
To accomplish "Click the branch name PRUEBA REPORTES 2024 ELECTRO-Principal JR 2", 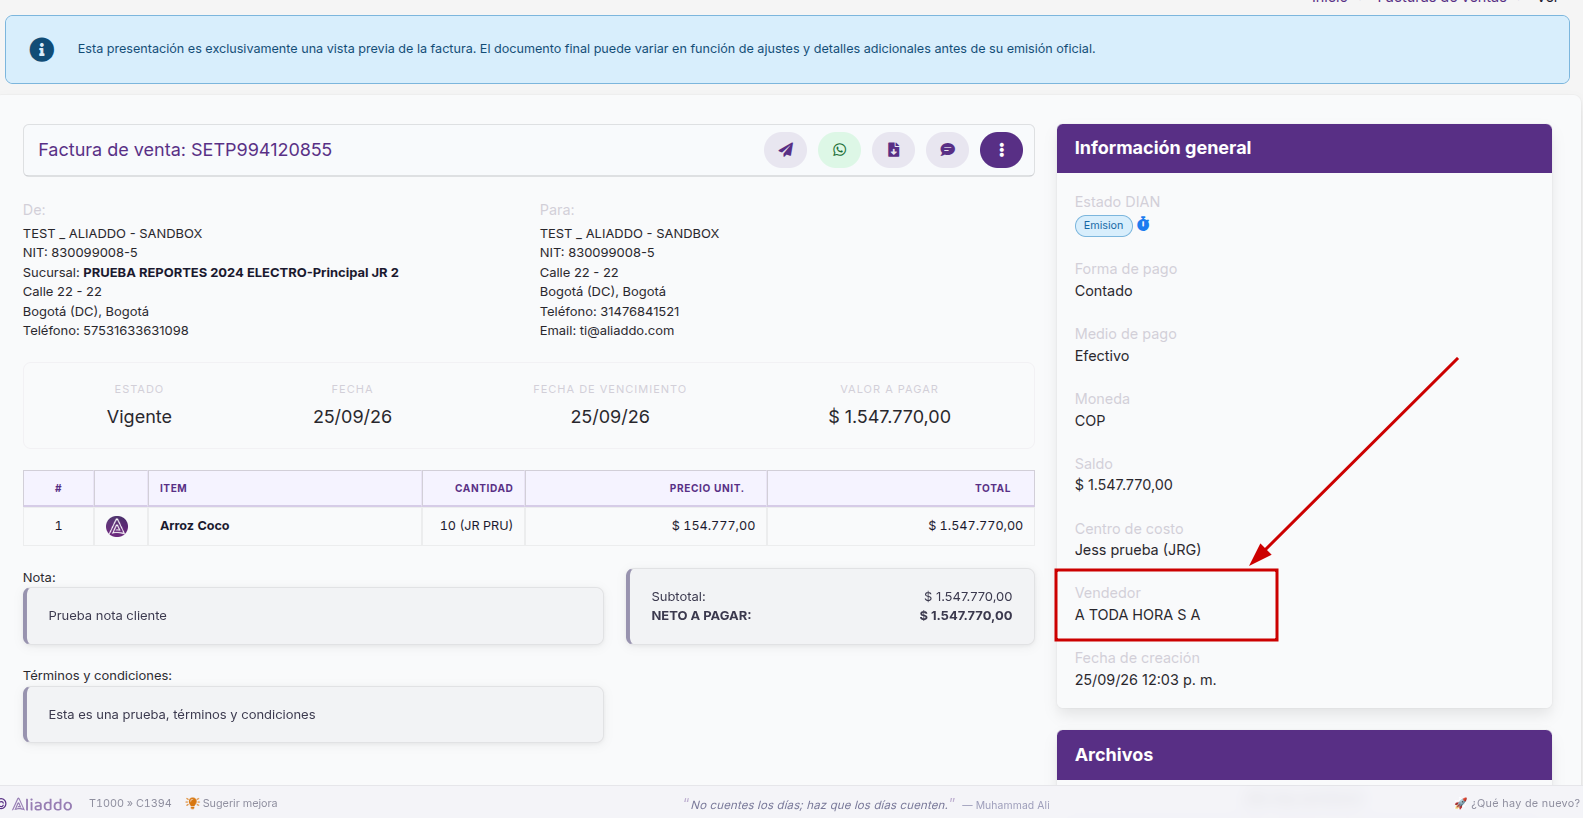I will (x=241, y=273).
